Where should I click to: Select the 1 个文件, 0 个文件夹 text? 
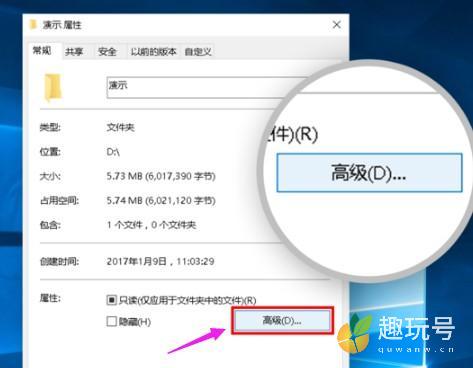pos(151,225)
